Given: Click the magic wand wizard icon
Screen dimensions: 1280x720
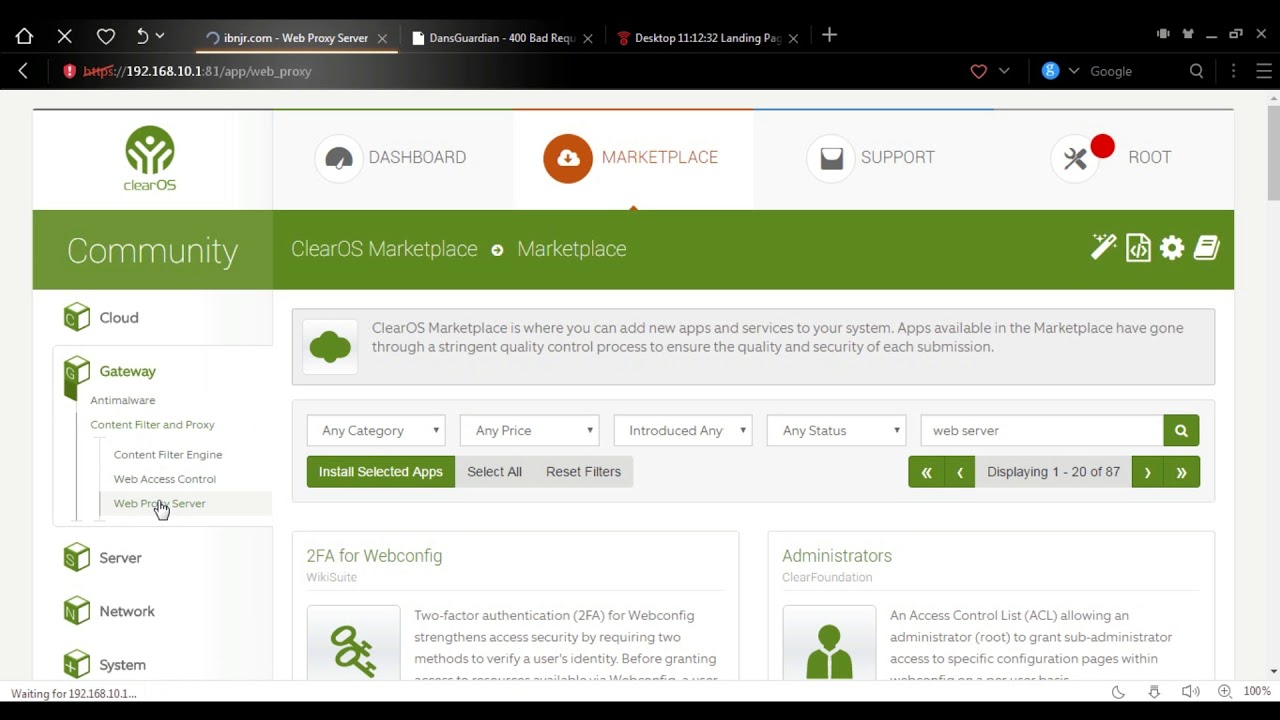Looking at the screenshot, I should tap(1104, 248).
